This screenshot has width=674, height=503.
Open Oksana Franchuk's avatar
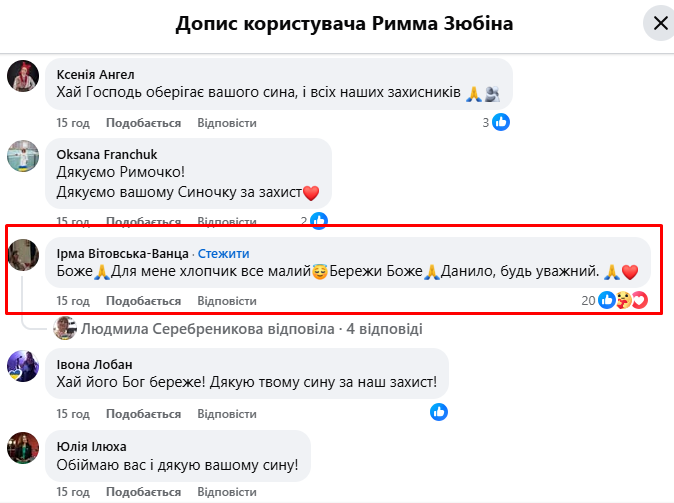pyautogui.click(x=24, y=156)
